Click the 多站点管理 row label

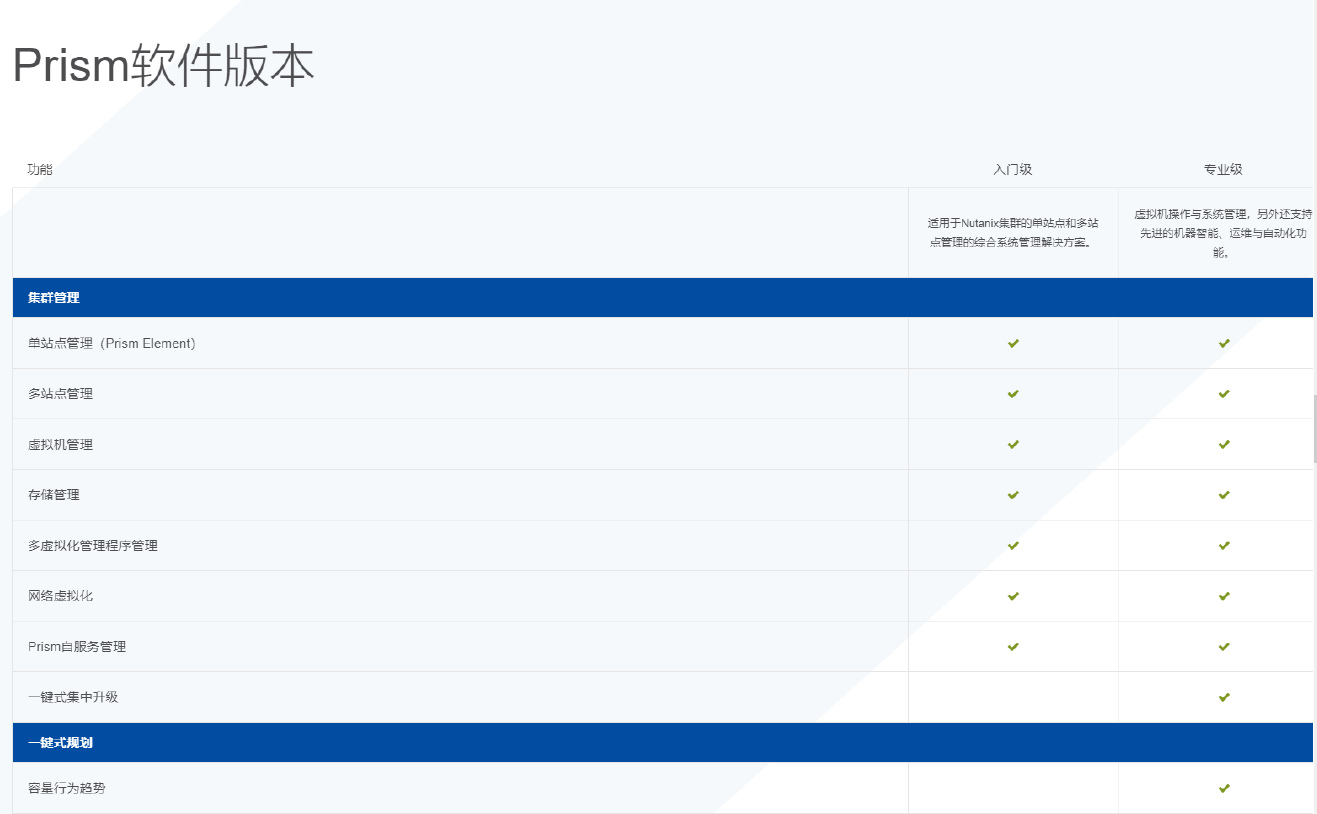tap(60, 394)
